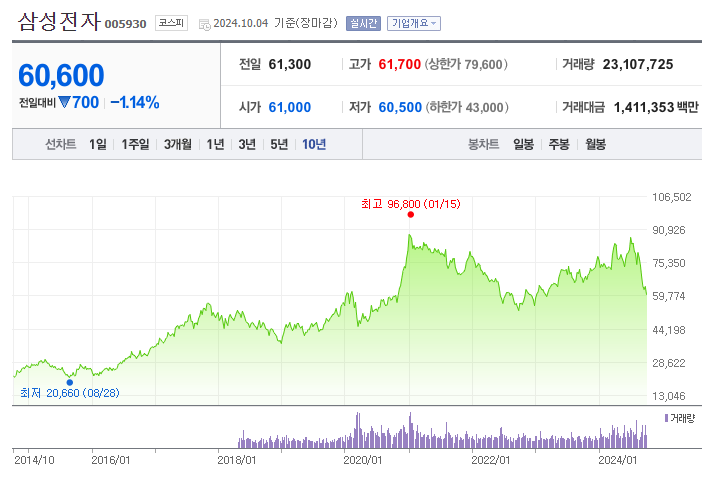Screen dimensions: 702x485
Task: Click the blue 최저 low marker dot
Action: 69,382
